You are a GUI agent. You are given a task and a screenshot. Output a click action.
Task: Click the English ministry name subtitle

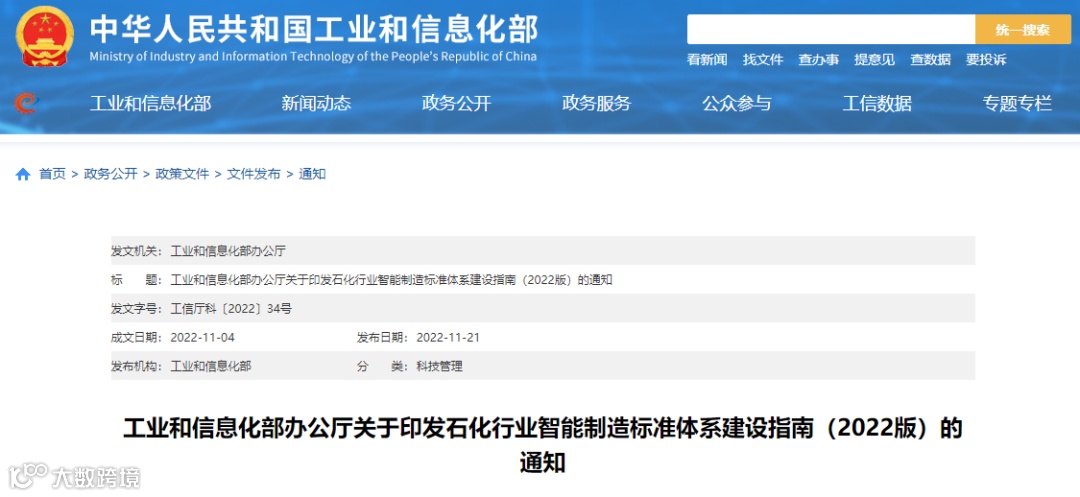coord(313,56)
